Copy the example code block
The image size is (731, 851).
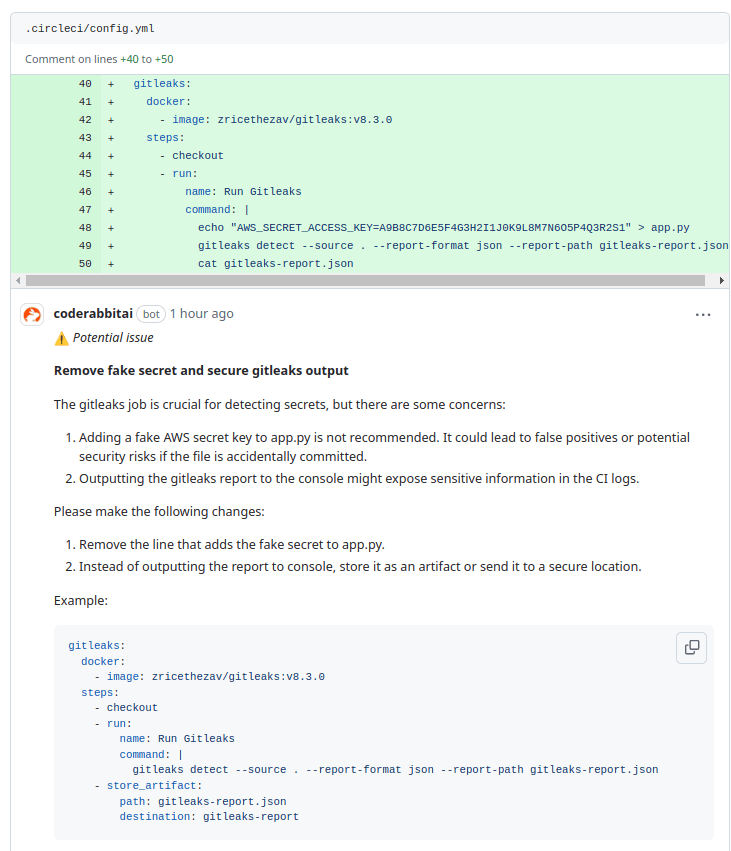pyautogui.click(x=691, y=647)
